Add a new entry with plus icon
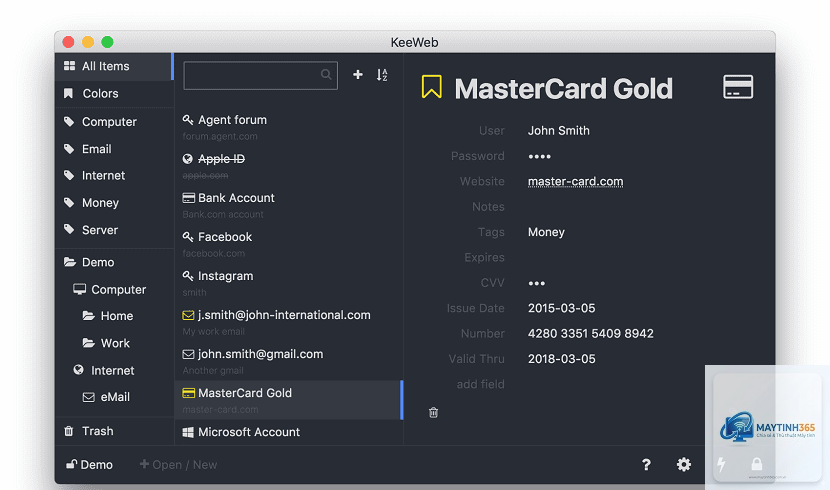This screenshot has width=830, height=490. 358,75
